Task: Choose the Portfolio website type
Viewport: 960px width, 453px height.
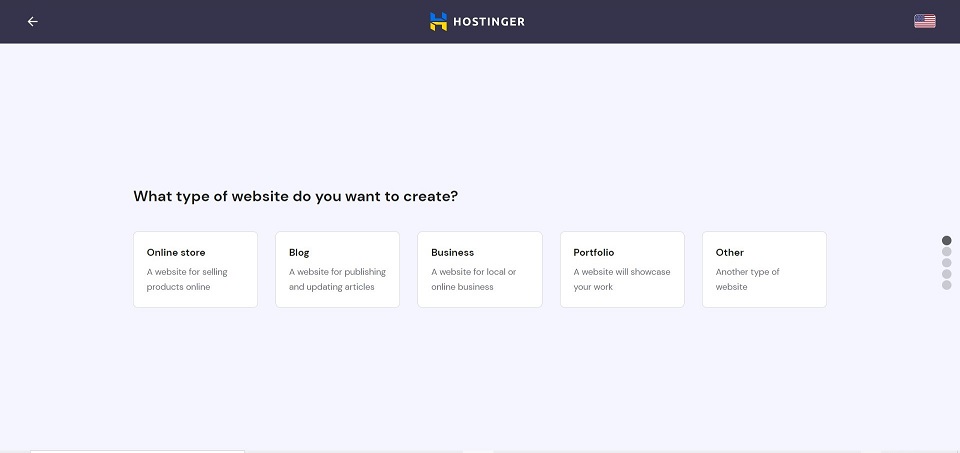Action: (x=622, y=269)
